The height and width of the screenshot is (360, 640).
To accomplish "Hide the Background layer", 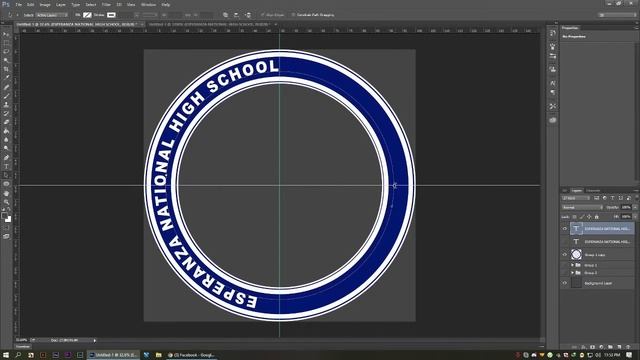I will [565, 283].
